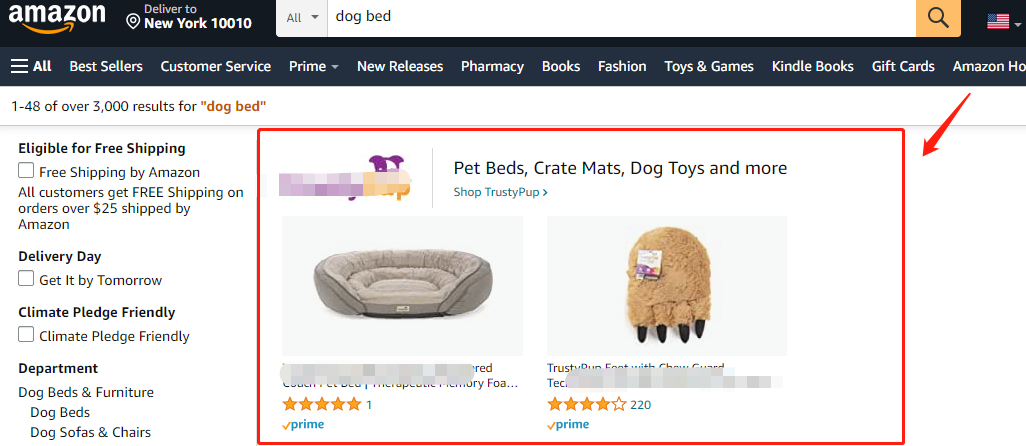Open the language flag dropdown arrow
This screenshot has height=446, width=1026.
pos(1018,25)
